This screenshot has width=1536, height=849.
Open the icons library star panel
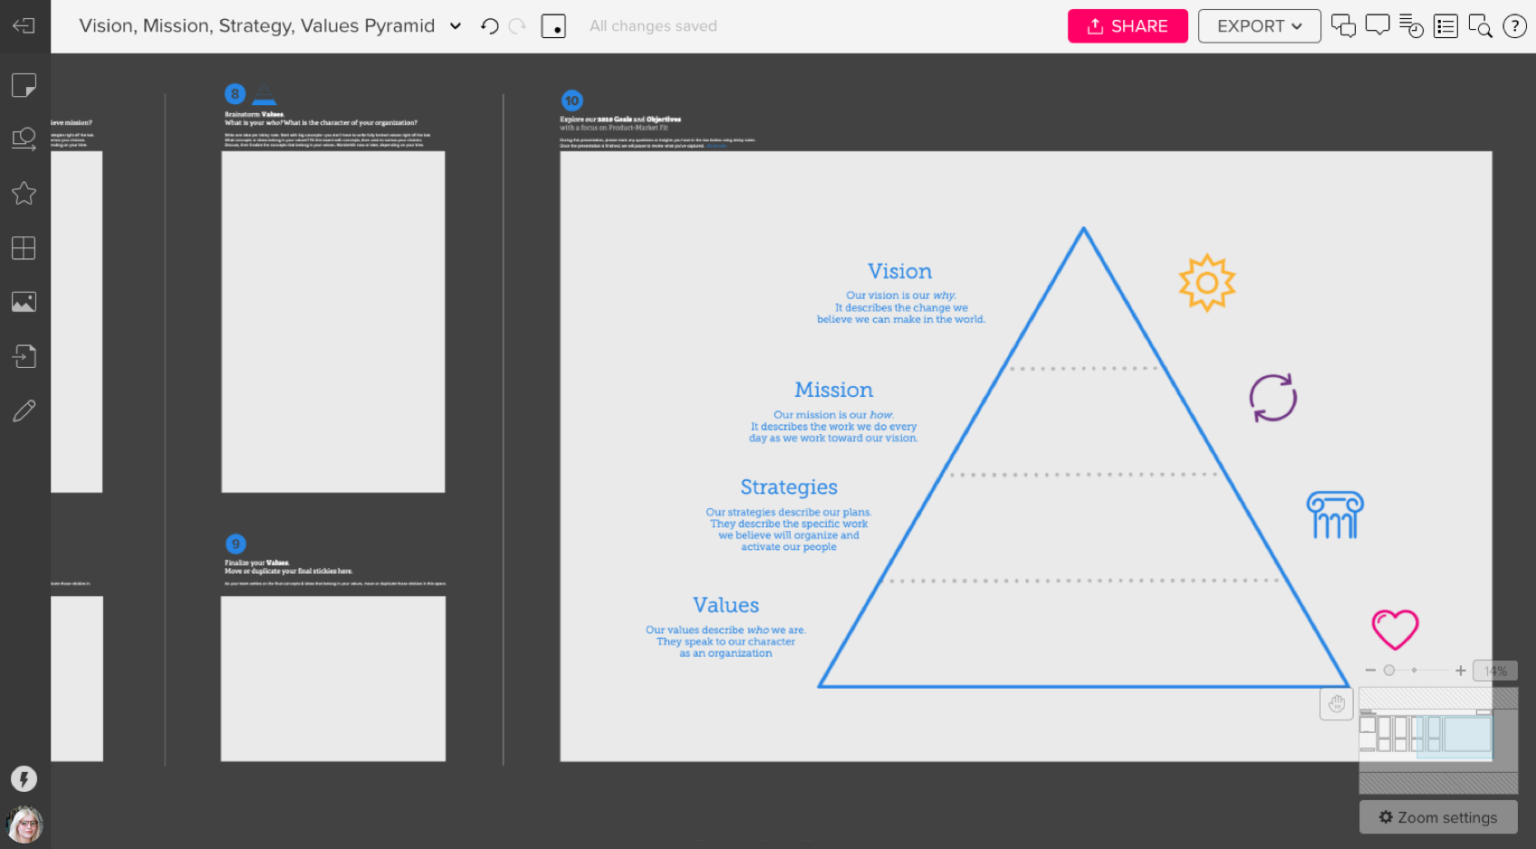(x=23, y=193)
